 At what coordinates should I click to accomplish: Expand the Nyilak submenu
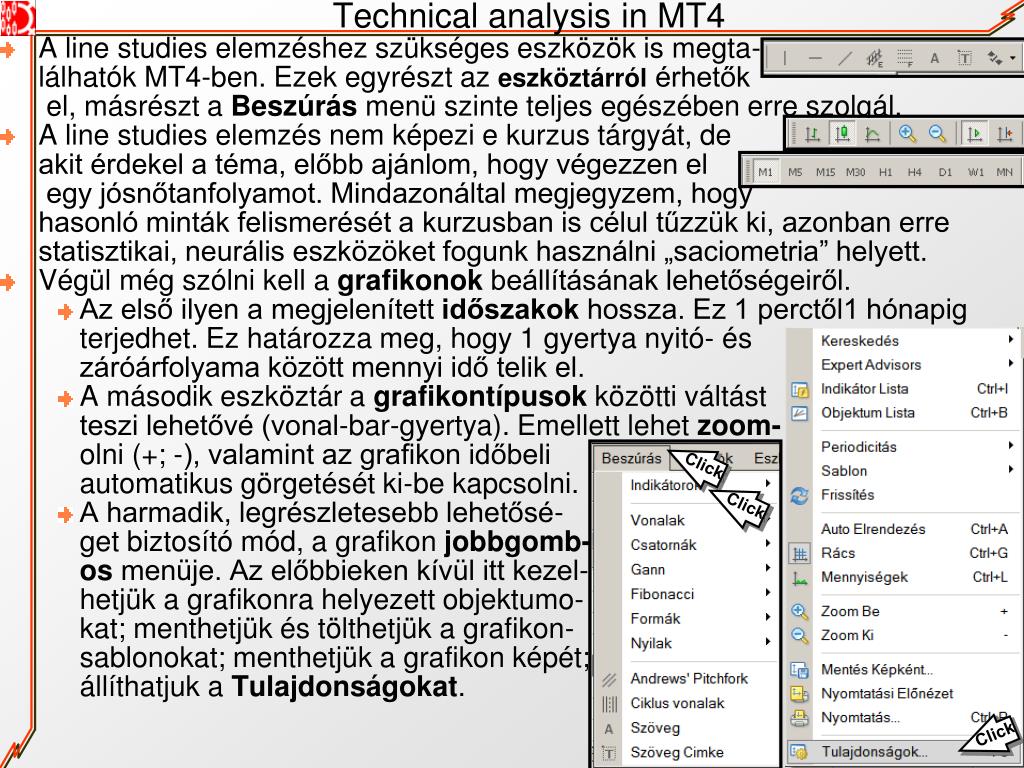tap(768, 642)
